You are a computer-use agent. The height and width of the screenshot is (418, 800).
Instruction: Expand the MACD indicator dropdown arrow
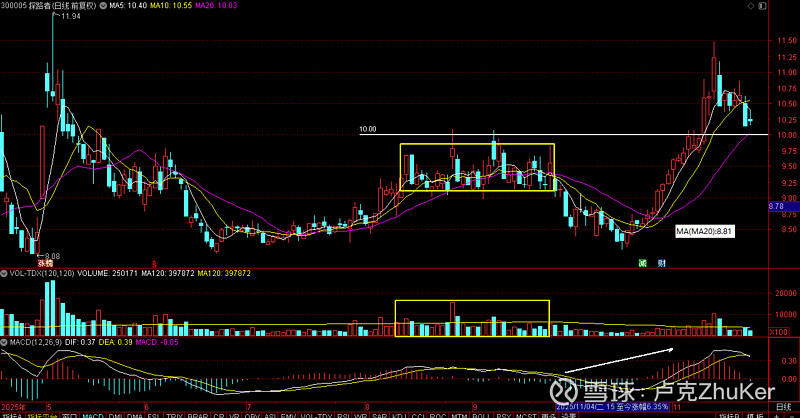click(5, 342)
